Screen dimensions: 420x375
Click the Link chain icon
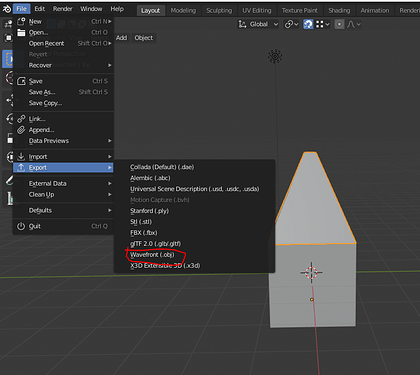click(21, 119)
